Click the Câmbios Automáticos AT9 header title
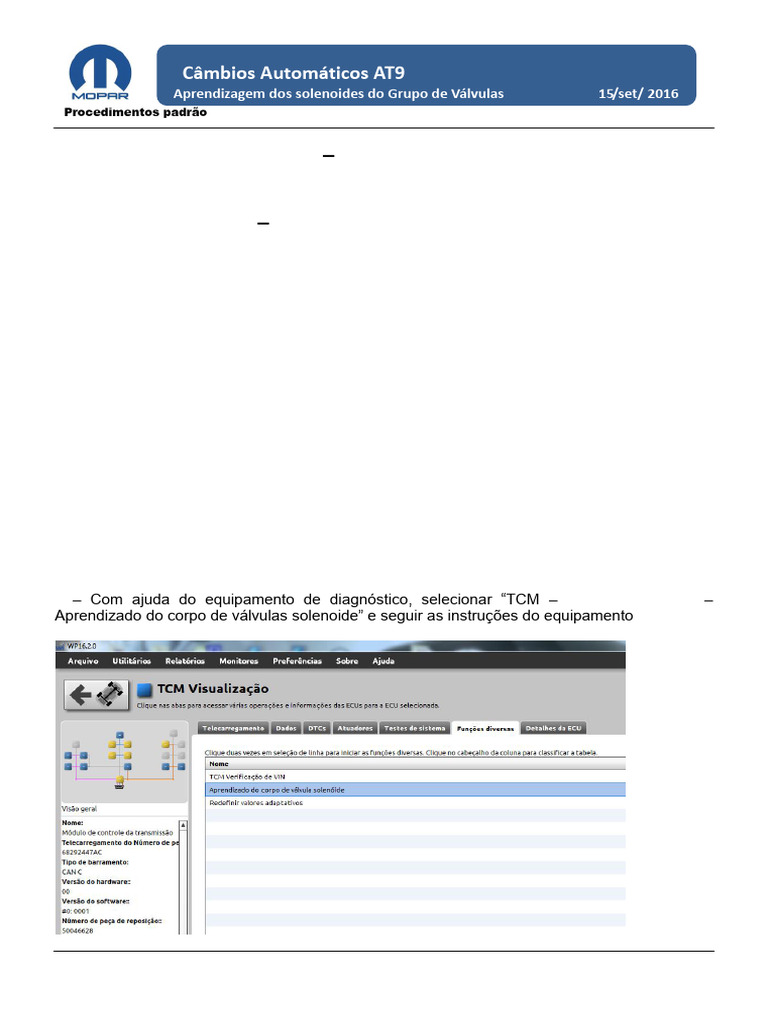Image resolution: width=768 pixels, height=1024 pixels. click(x=293, y=72)
